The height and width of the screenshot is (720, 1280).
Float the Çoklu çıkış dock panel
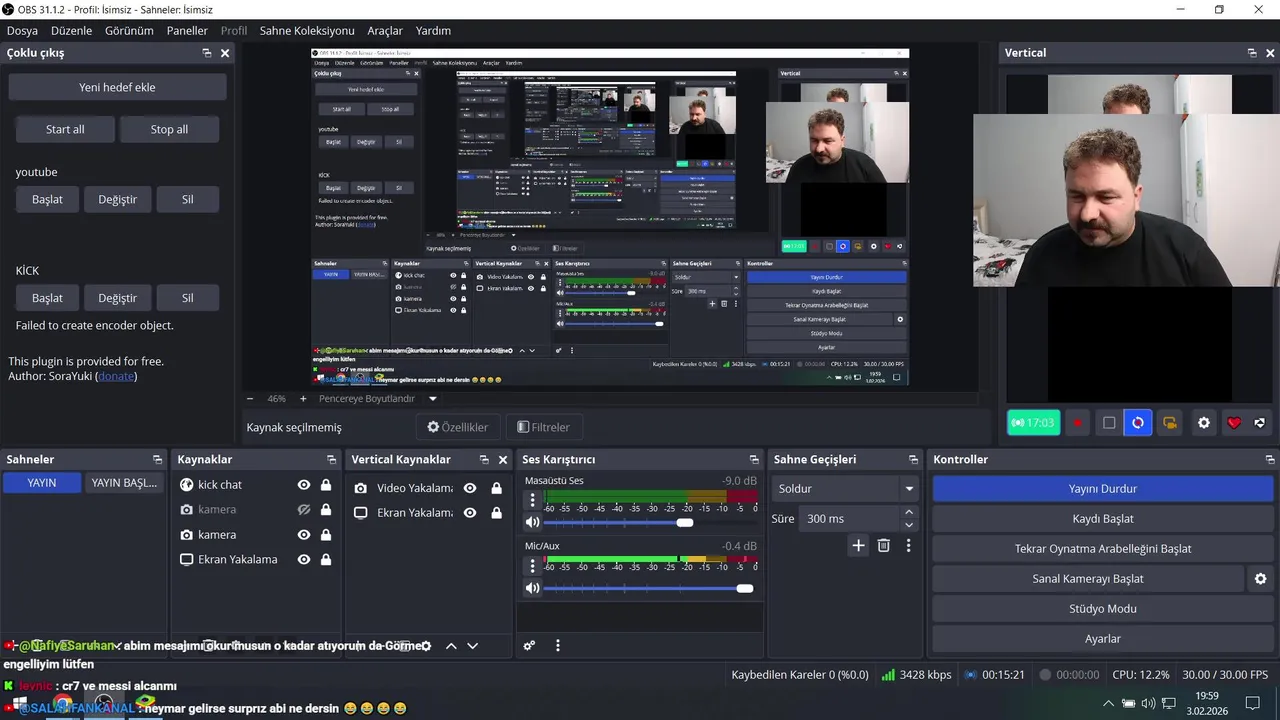pos(207,53)
